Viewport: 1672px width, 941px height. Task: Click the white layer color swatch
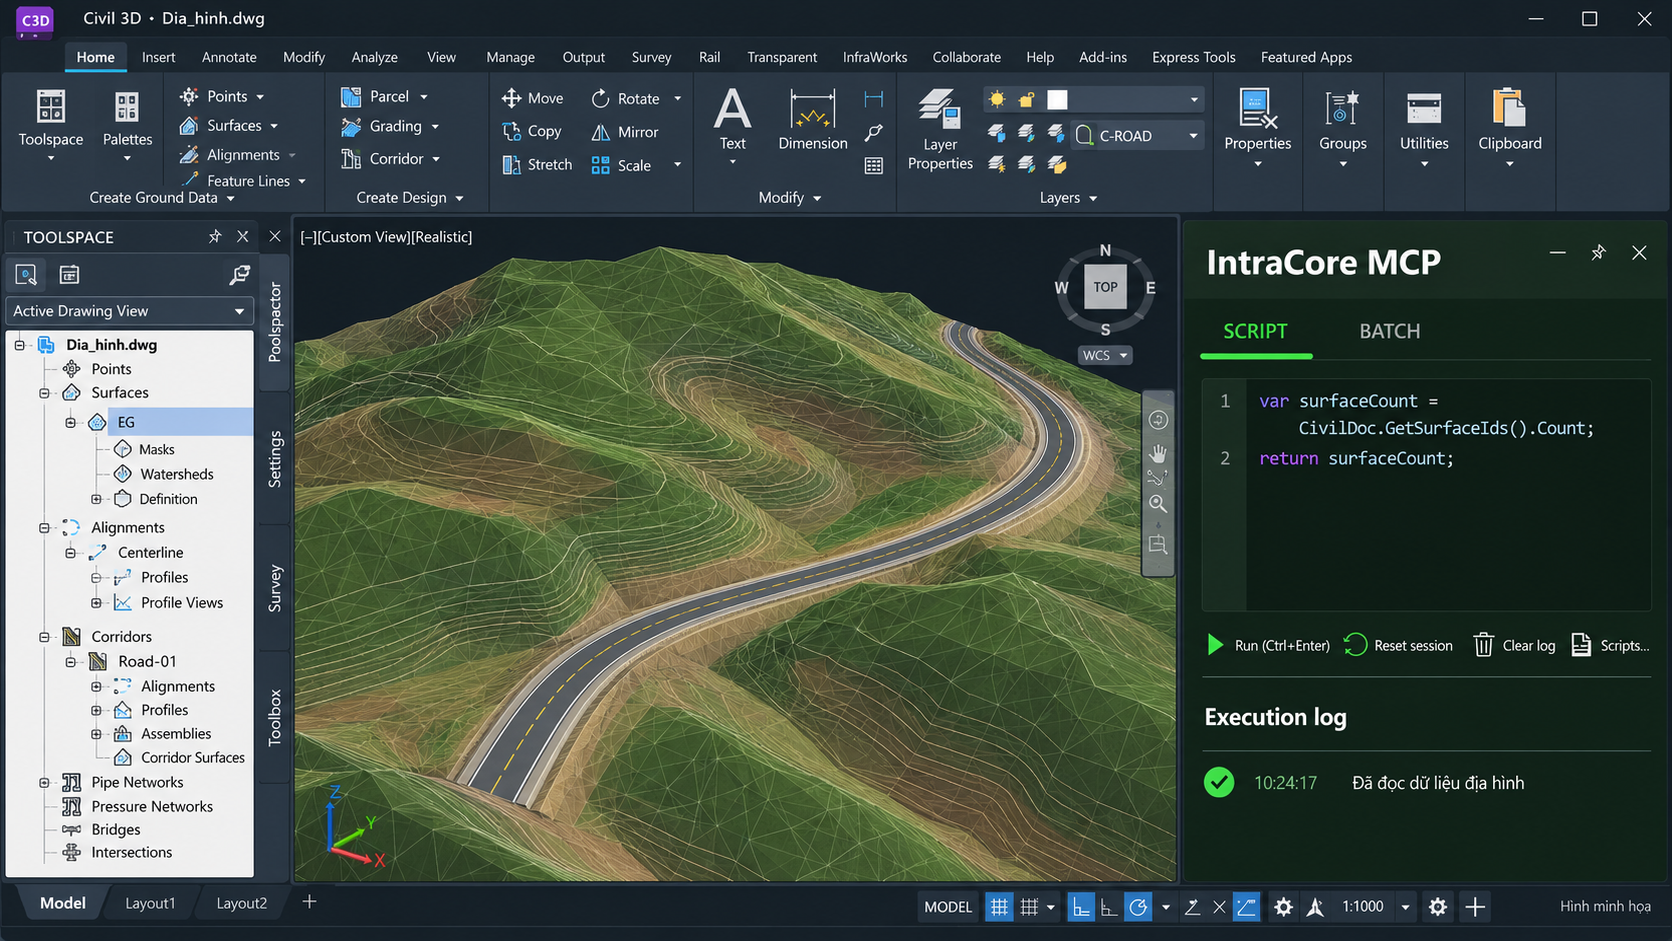coord(1057,99)
